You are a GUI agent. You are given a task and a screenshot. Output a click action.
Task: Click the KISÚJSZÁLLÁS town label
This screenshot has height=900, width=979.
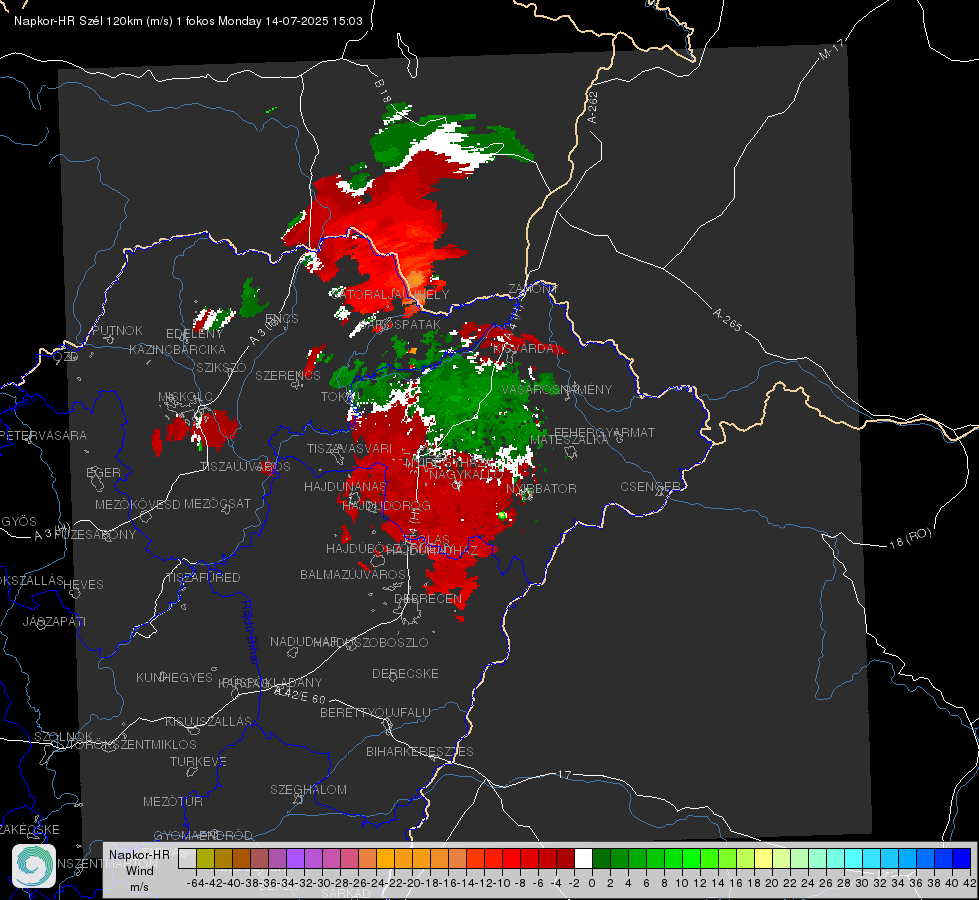pos(208,721)
